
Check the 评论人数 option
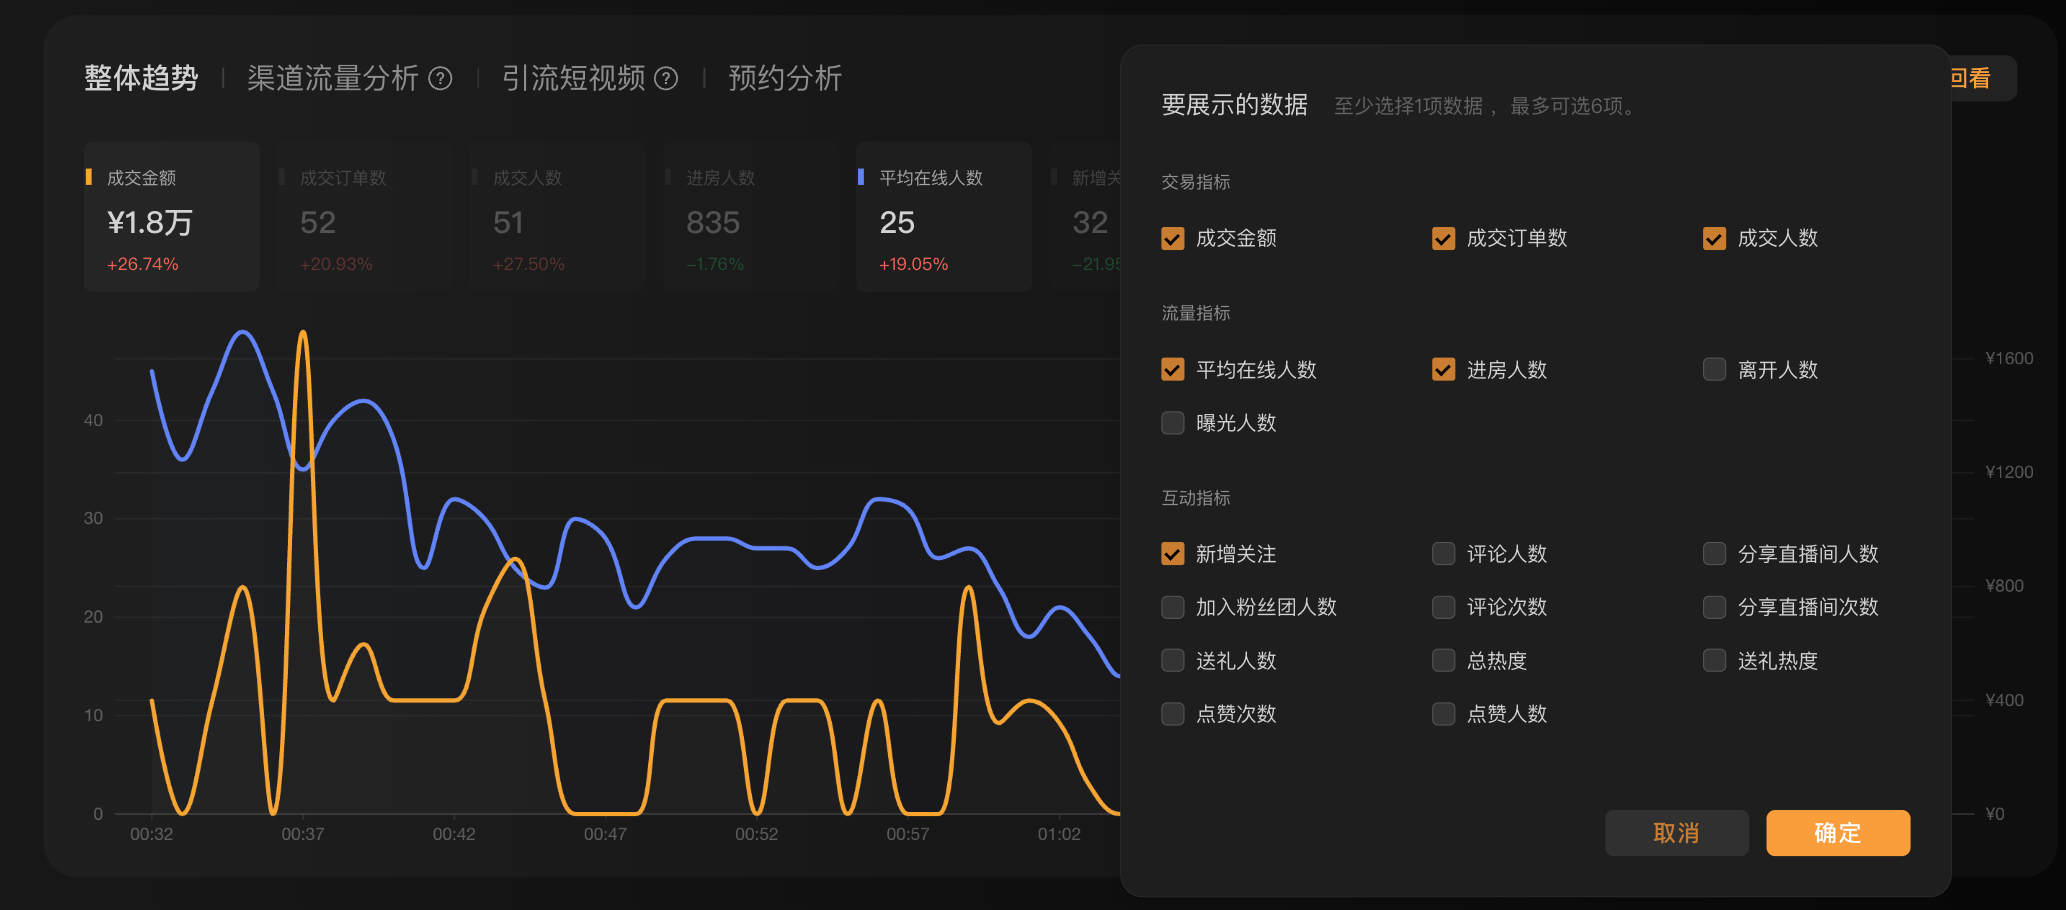click(x=1443, y=554)
